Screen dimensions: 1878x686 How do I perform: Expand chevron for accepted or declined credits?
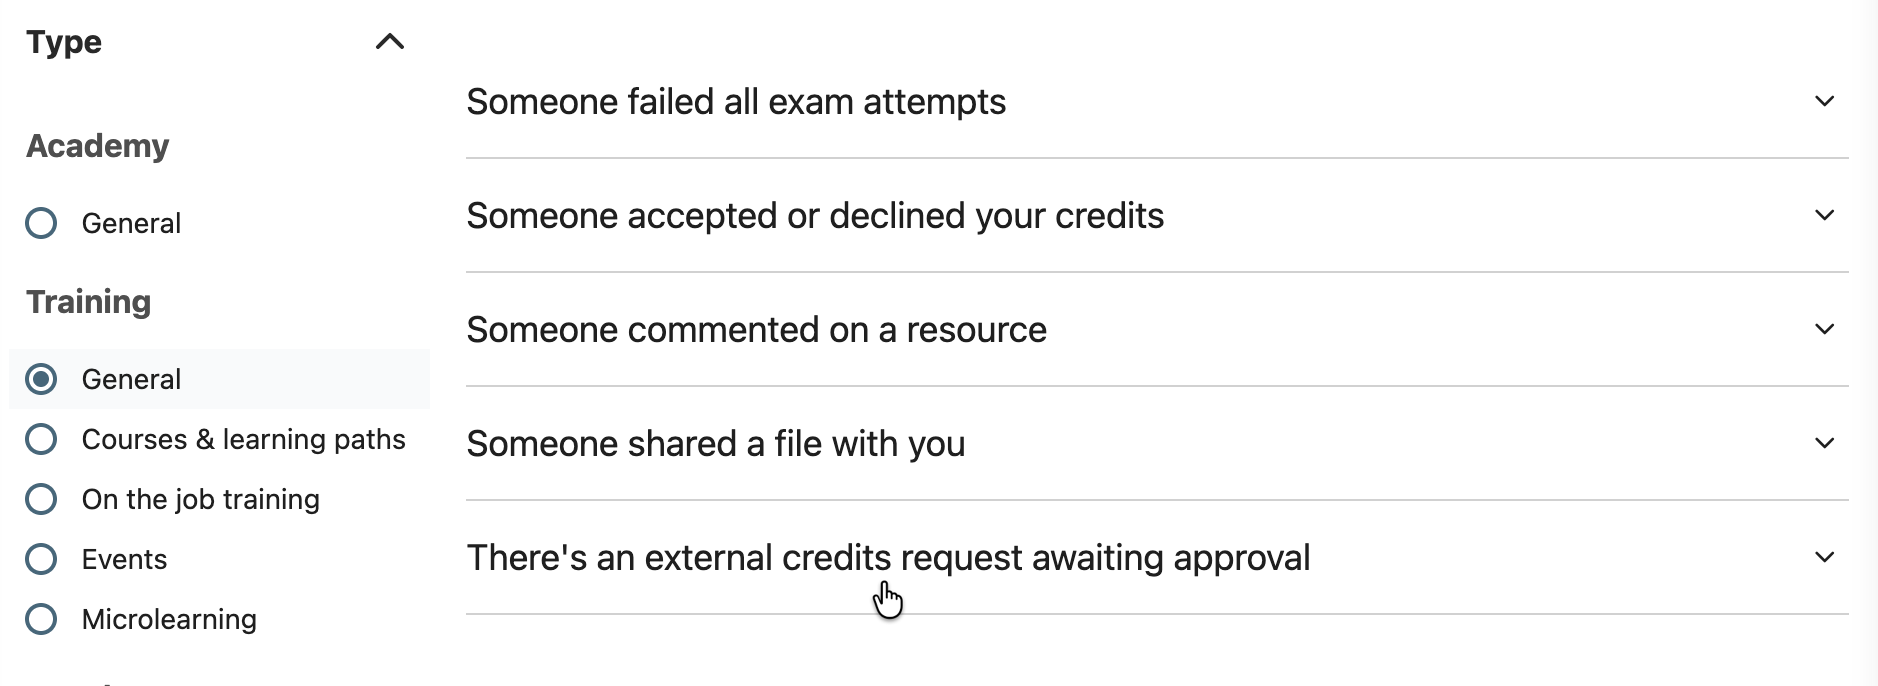click(1824, 216)
